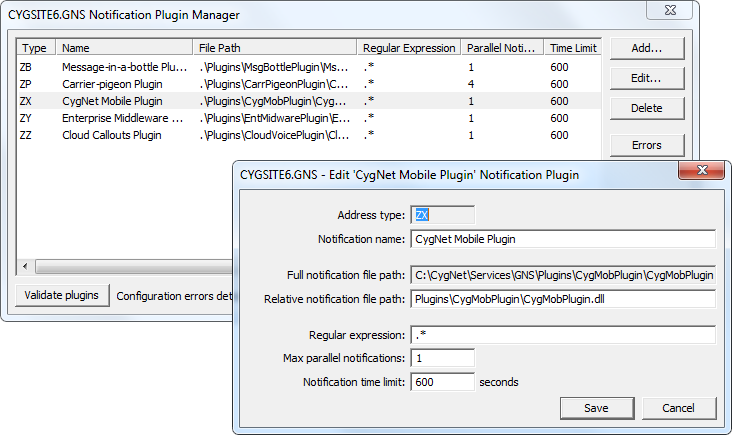Sort by Regular Expression column header

click(x=409, y=48)
